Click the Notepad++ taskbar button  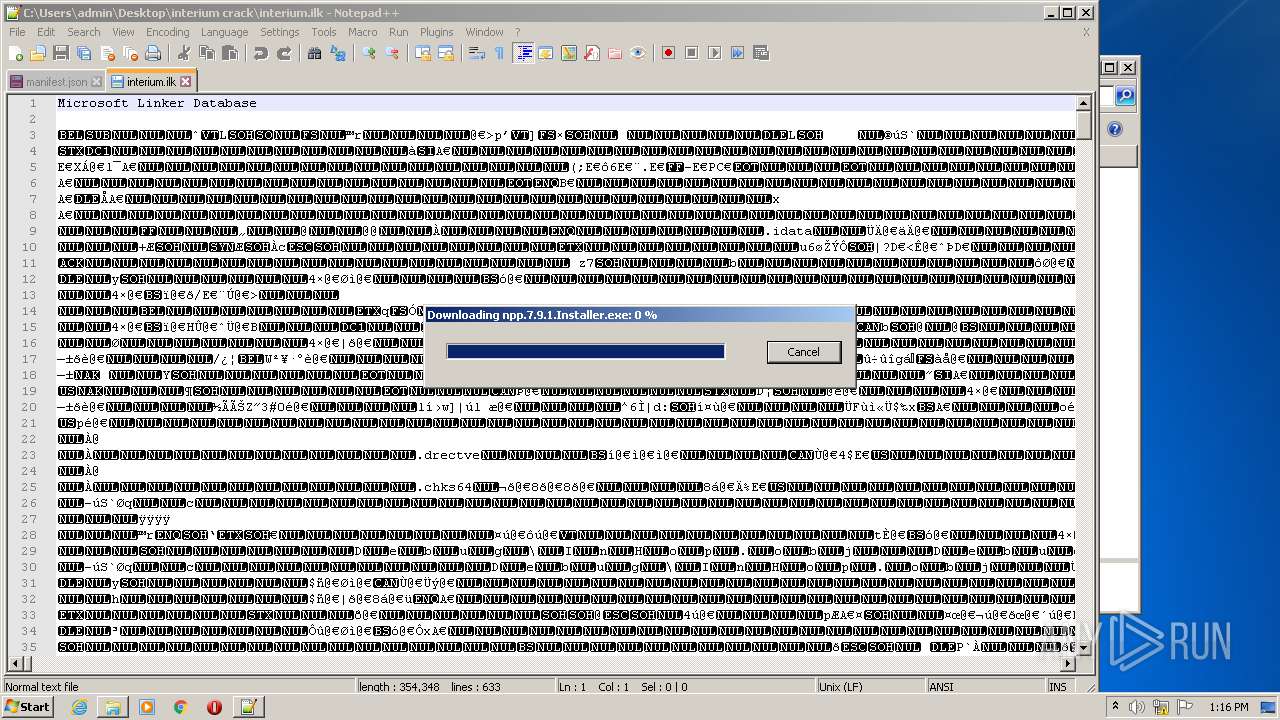tap(248, 707)
